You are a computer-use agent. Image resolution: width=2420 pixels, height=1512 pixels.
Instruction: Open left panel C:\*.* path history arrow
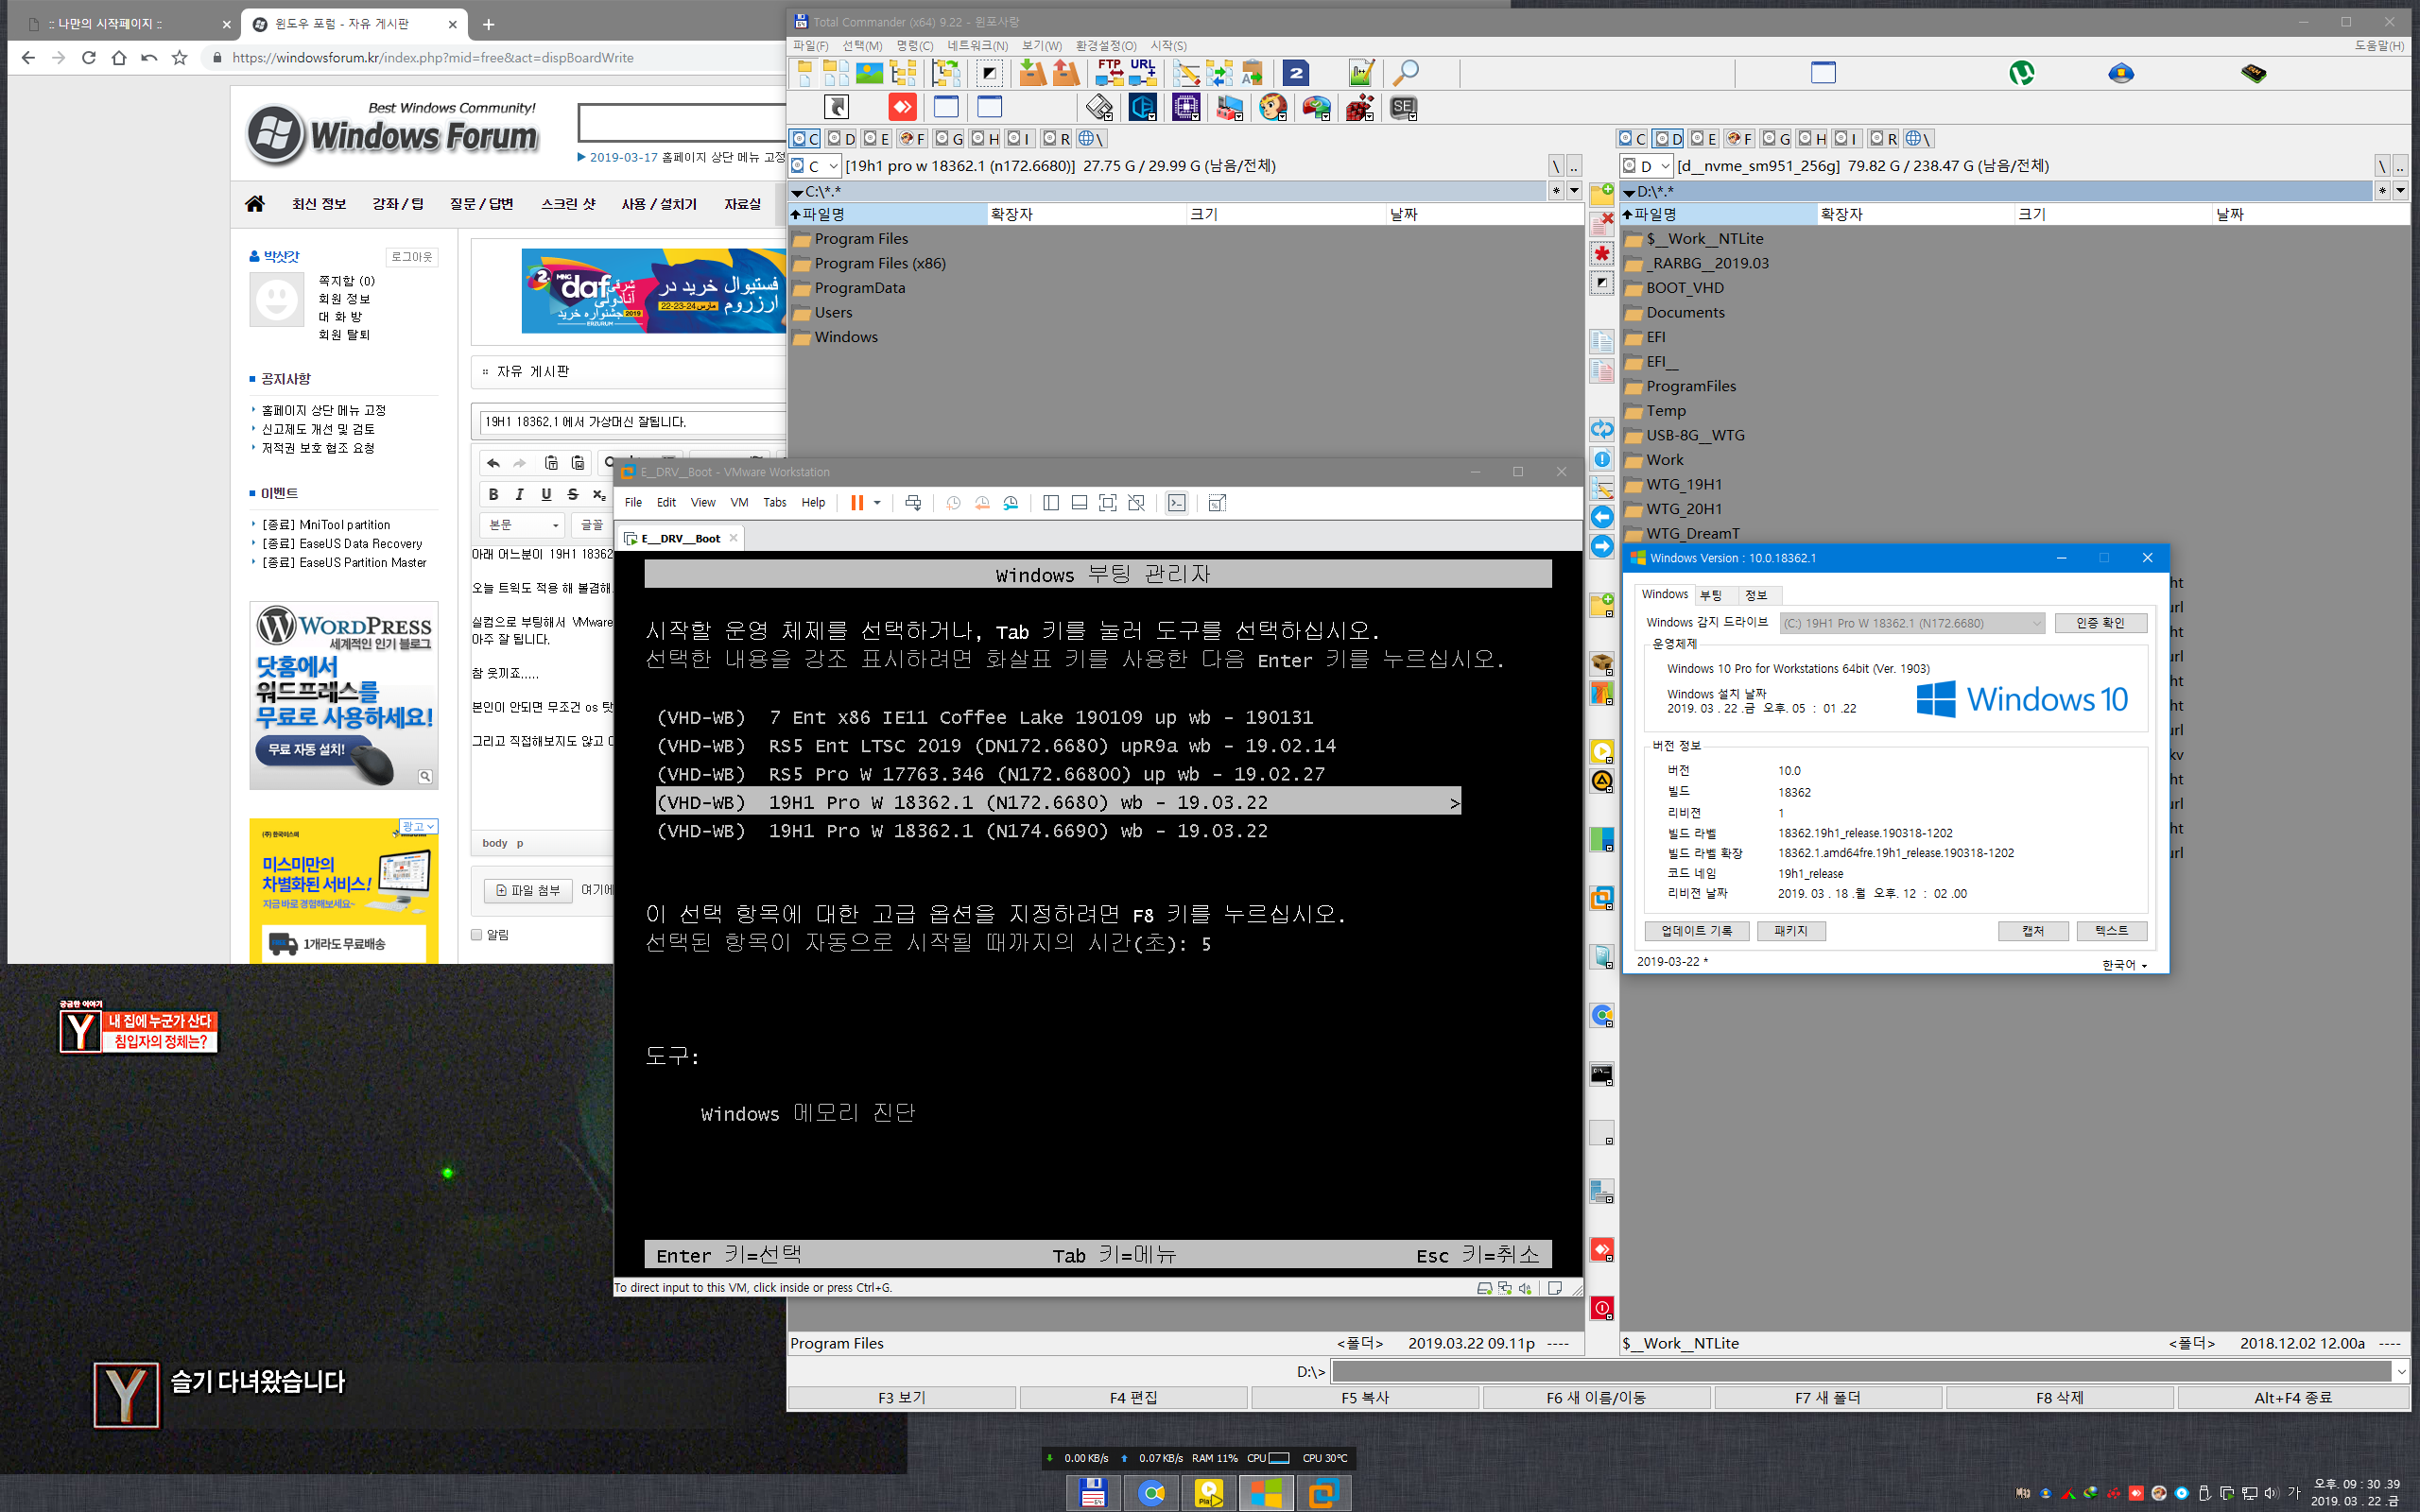pyautogui.click(x=1573, y=191)
